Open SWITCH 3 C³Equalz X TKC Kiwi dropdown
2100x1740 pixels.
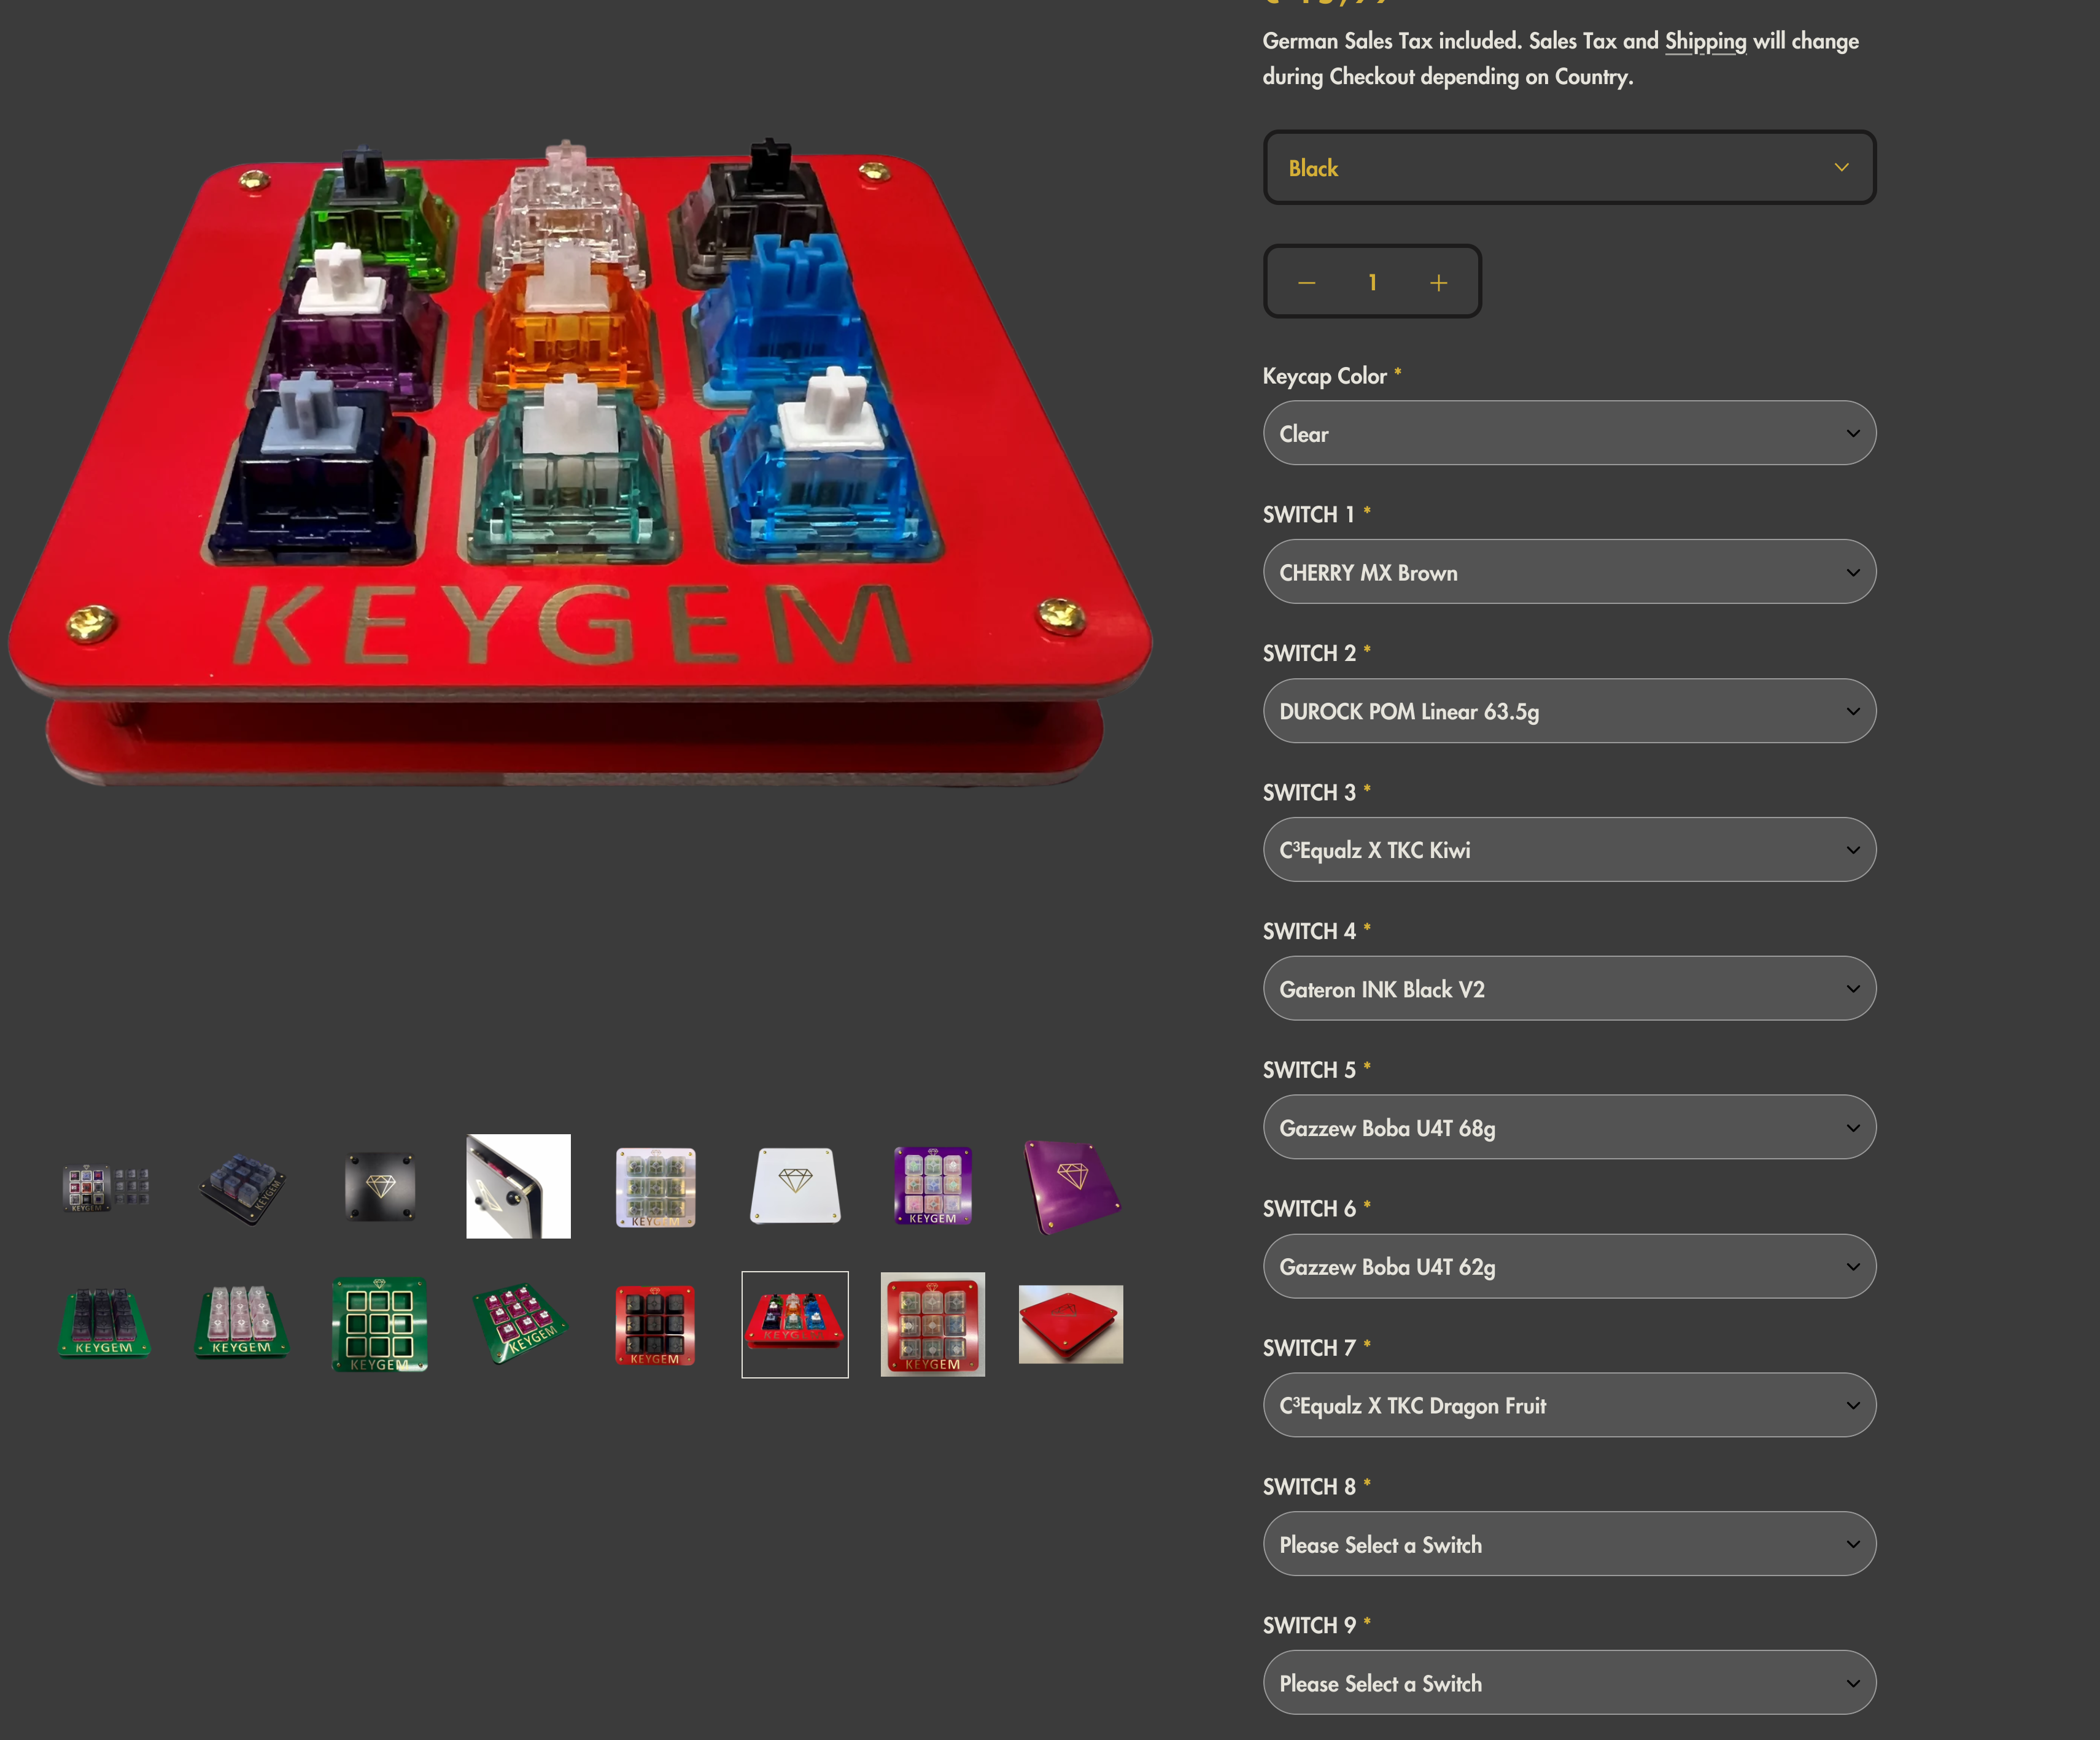click(1569, 850)
